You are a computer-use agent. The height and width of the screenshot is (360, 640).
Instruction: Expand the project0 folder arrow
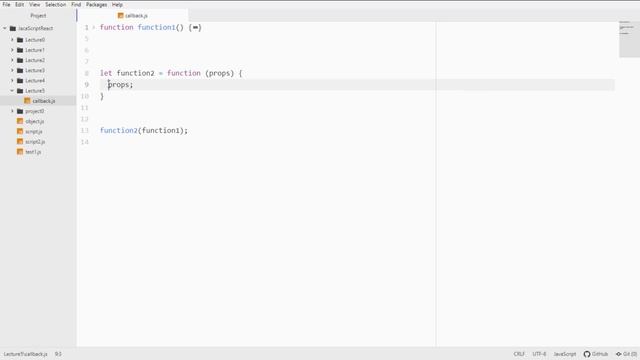[12, 111]
